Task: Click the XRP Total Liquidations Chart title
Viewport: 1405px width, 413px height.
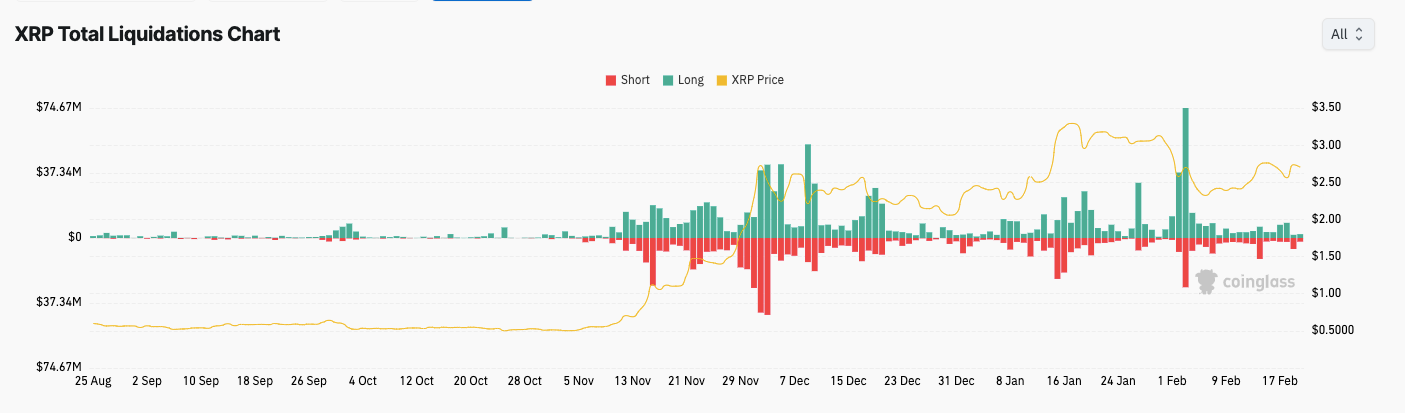Action: point(146,34)
